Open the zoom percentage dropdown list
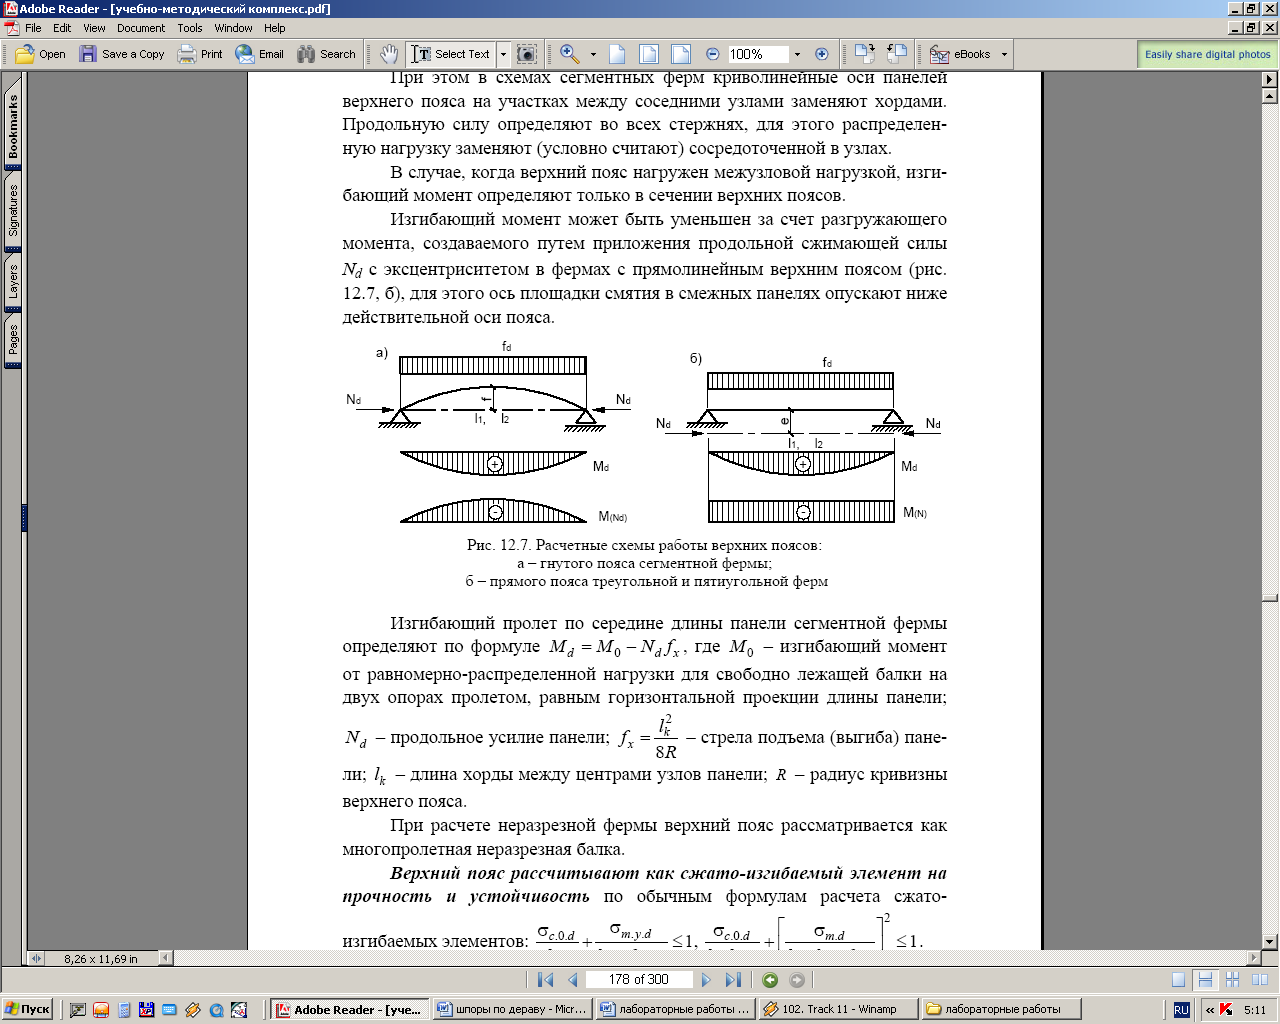 pos(797,54)
